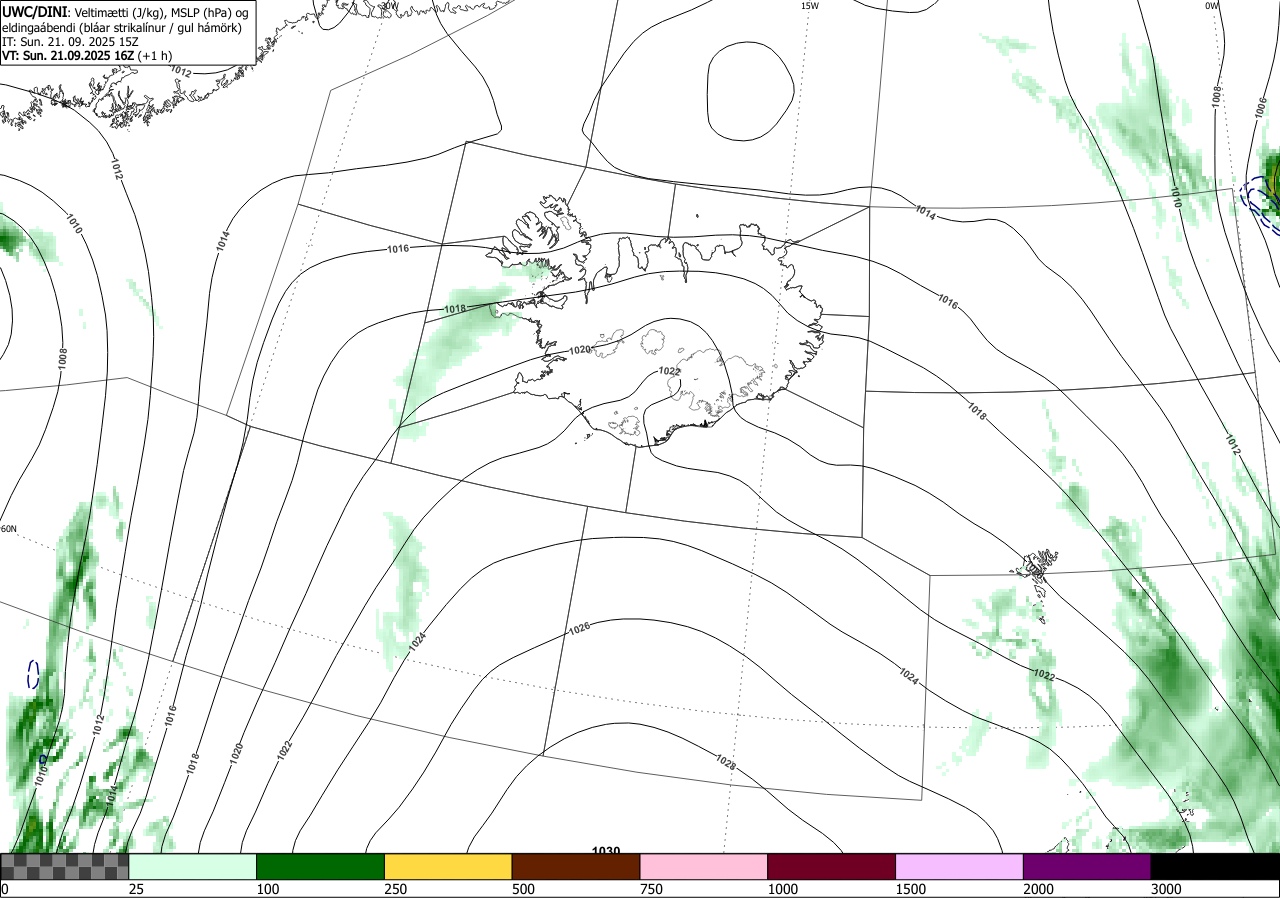This screenshot has width=1280, height=898.
Task: Click the "0W" longitude label
Action: 1212,6
